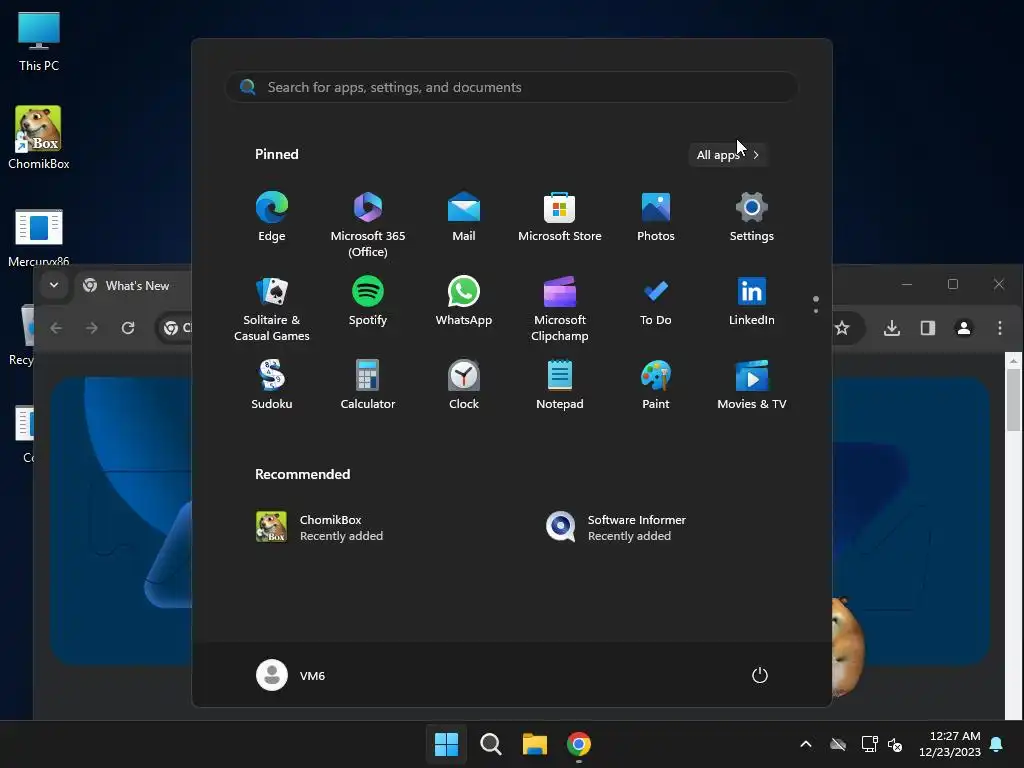Open the To Do app
This screenshot has width=1024, height=768.
click(656, 302)
